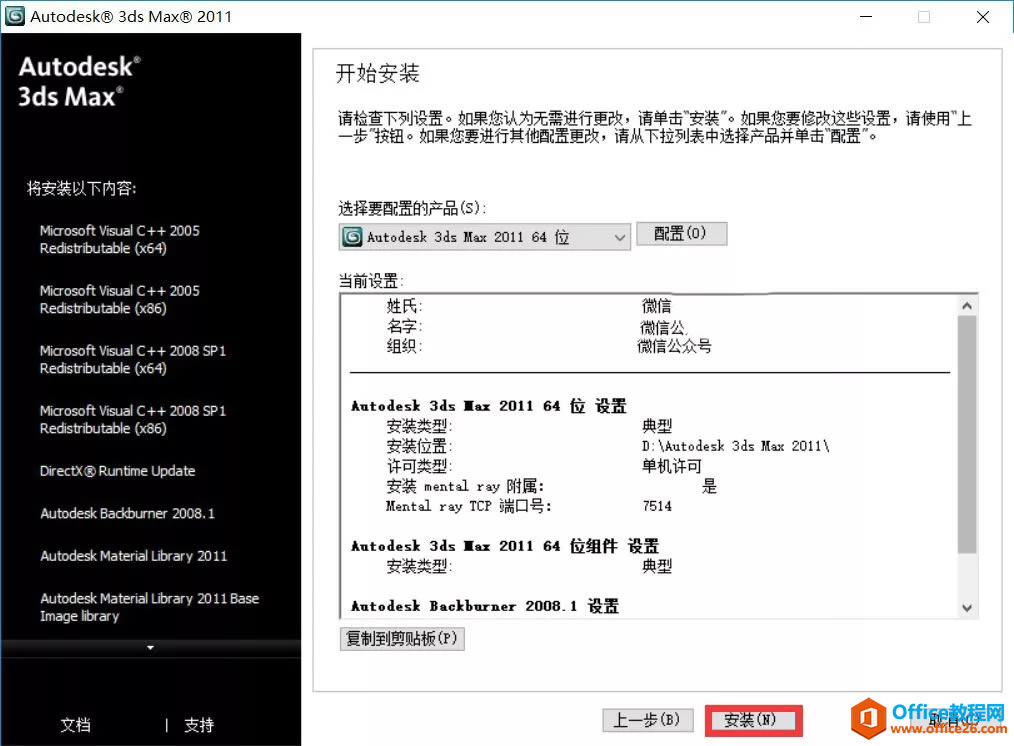Select the Autodesk Material Library 2011 entry
The height and width of the screenshot is (746, 1014).
133,556
